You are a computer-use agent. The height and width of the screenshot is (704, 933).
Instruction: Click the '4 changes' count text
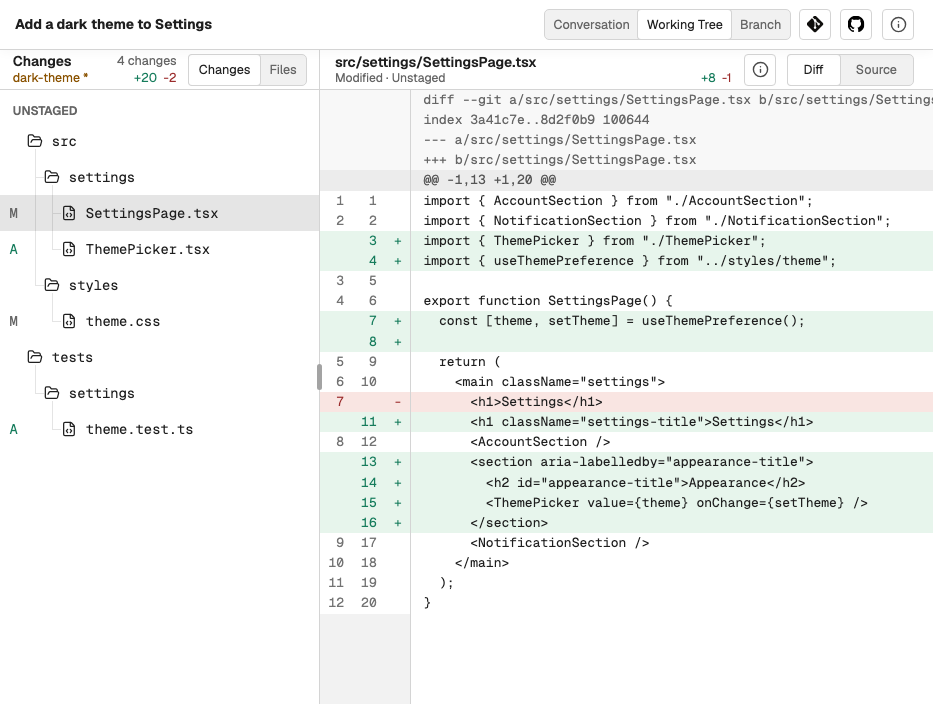146,61
